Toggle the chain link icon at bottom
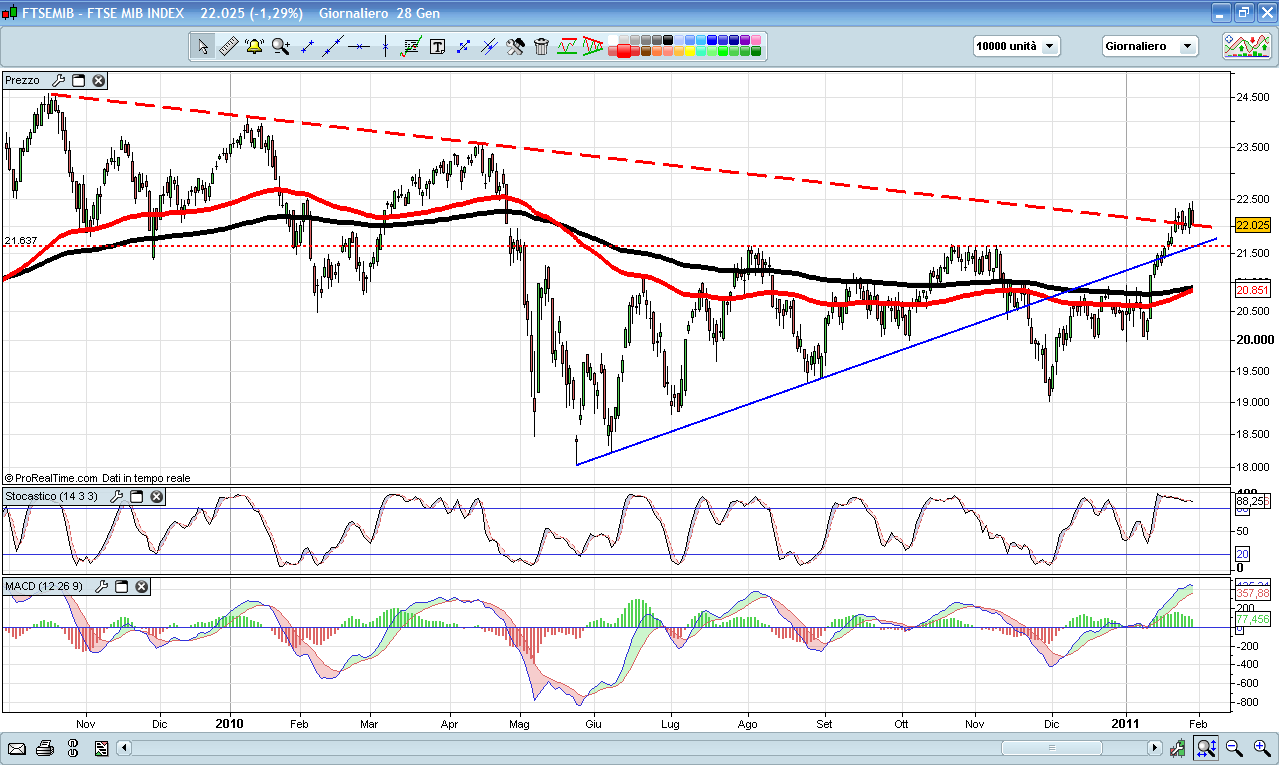The width and height of the screenshot is (1279, 765). click(x=73, y=748)
